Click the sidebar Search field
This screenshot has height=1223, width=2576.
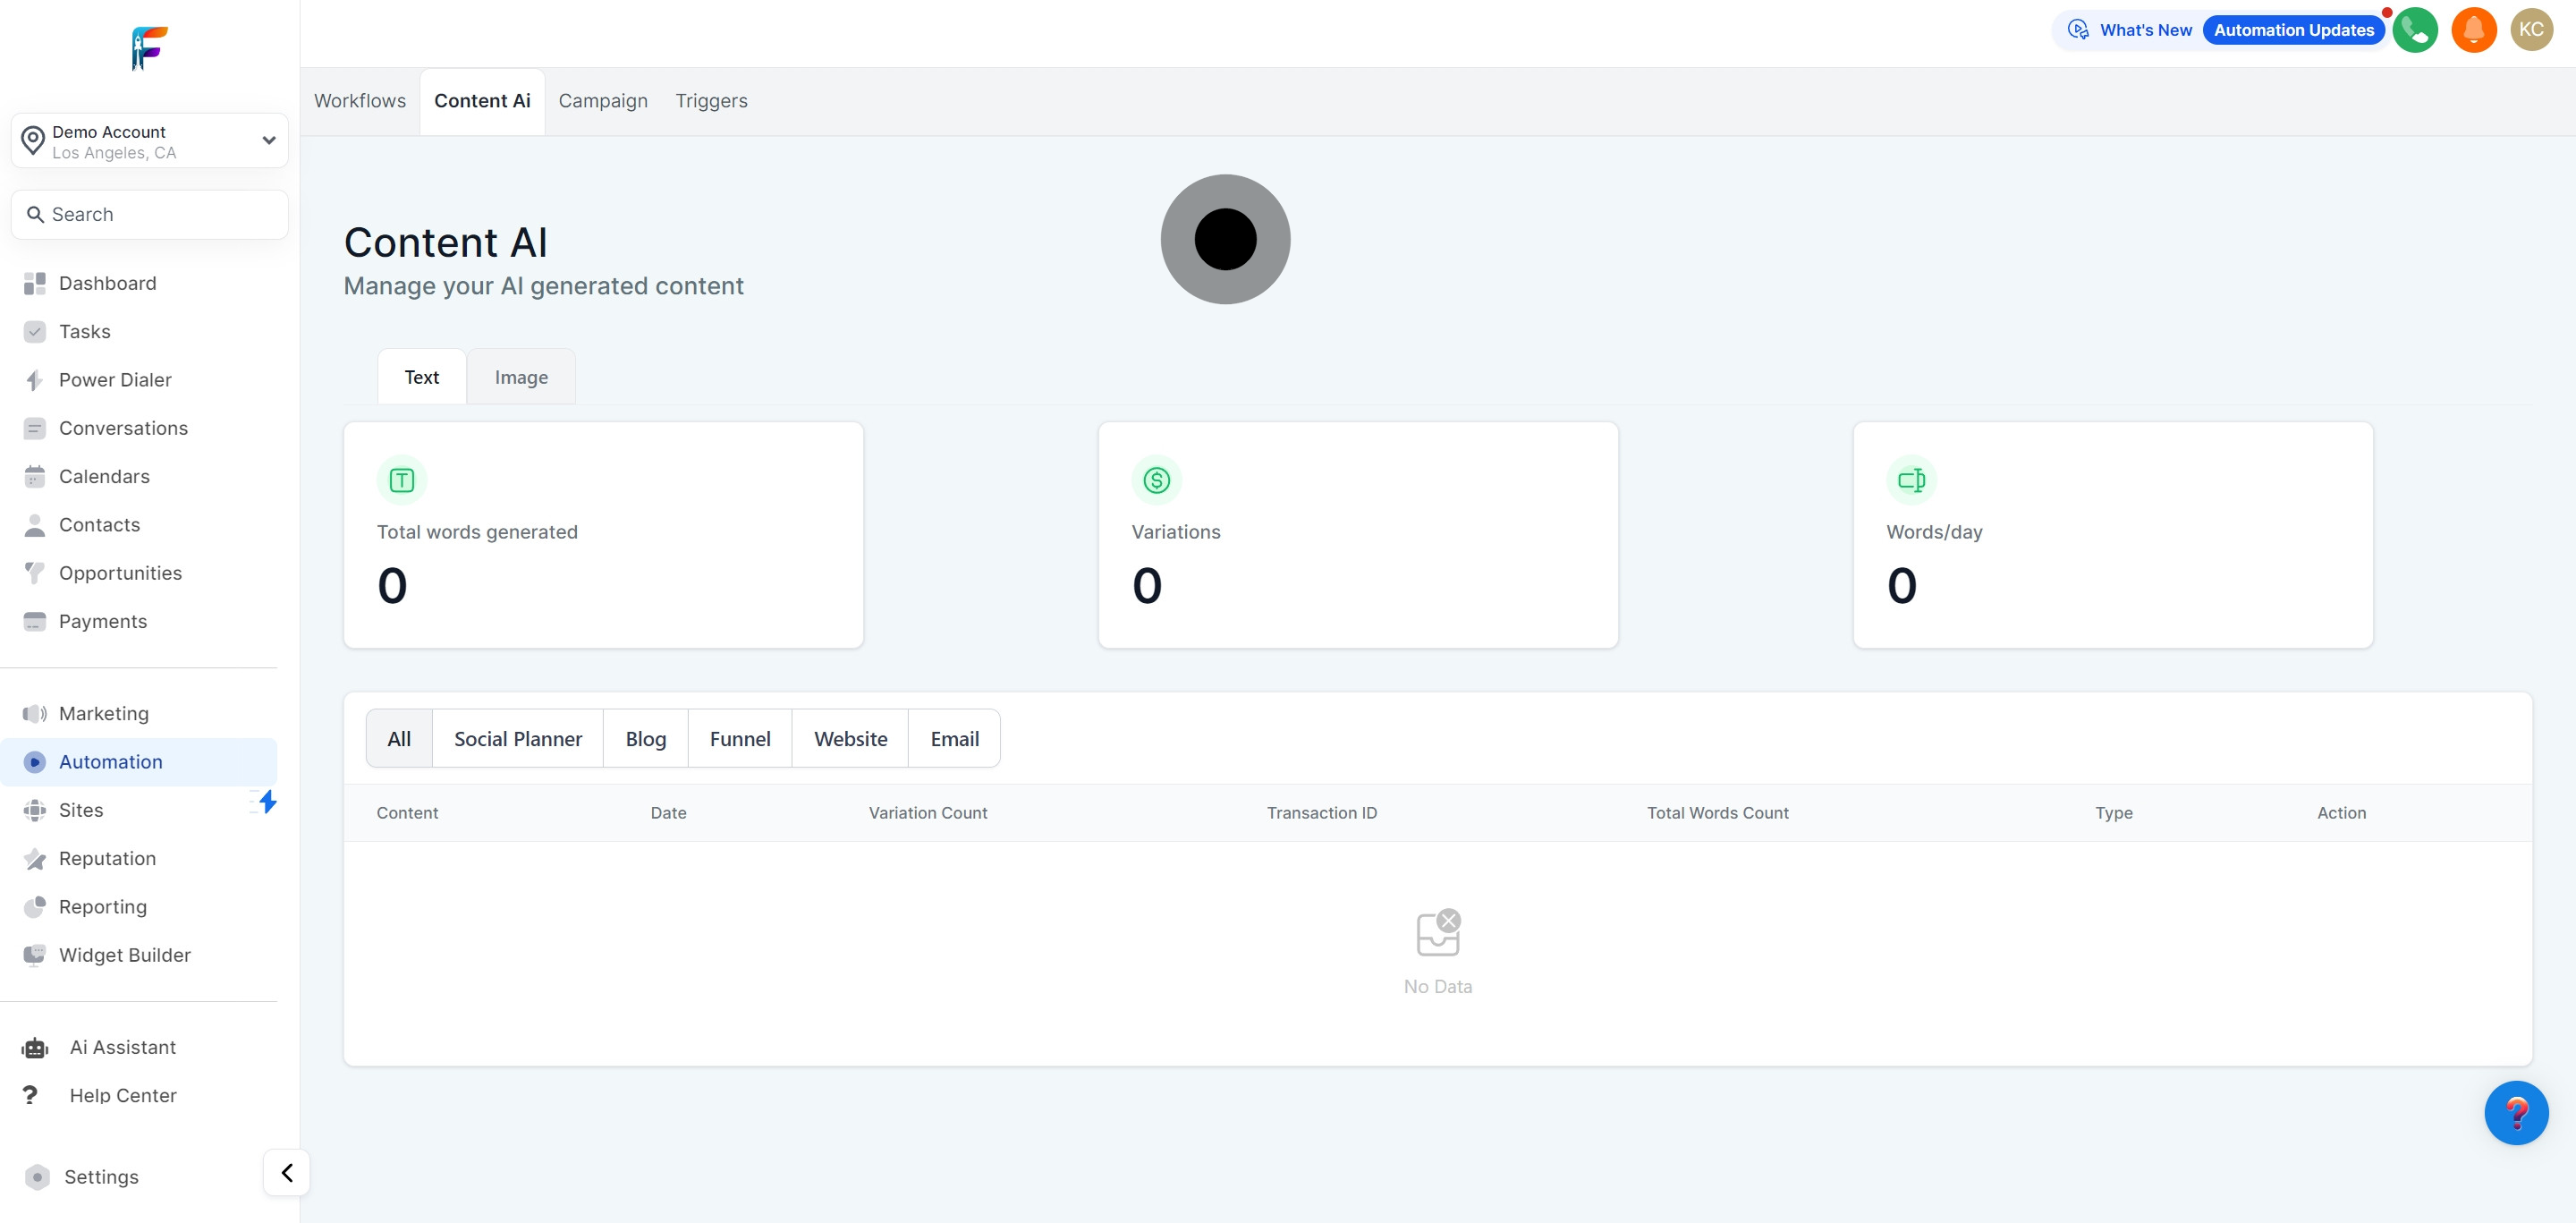[150, 215]
